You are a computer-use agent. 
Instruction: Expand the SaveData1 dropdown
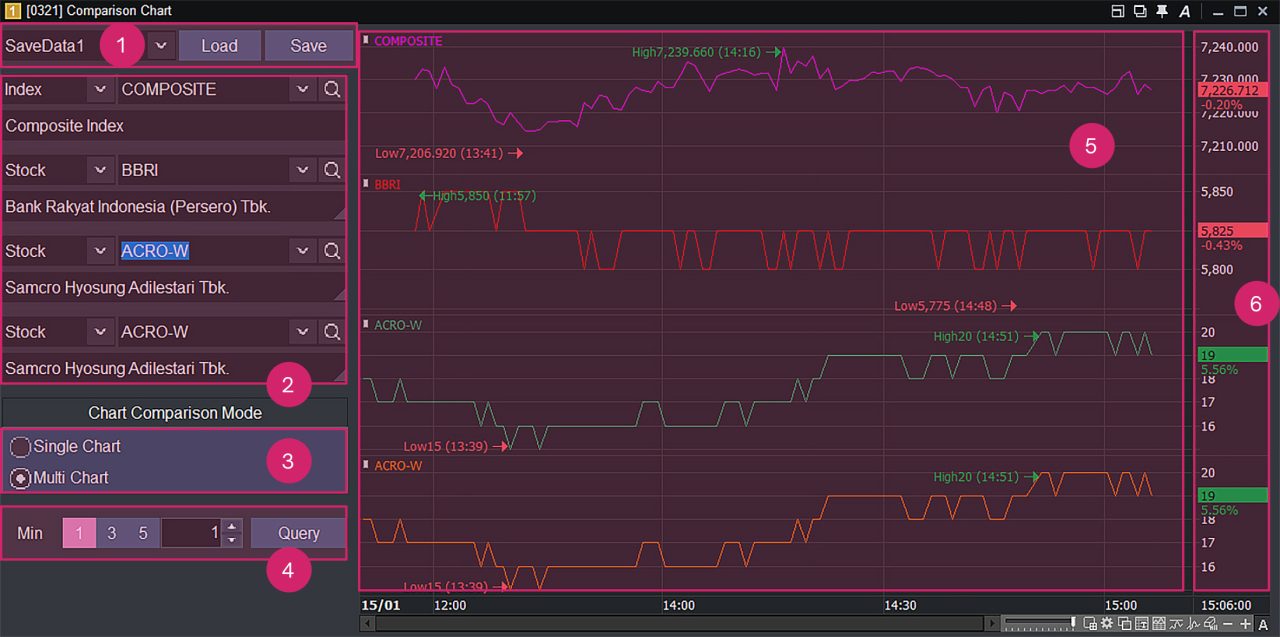(x=161, y=46)
